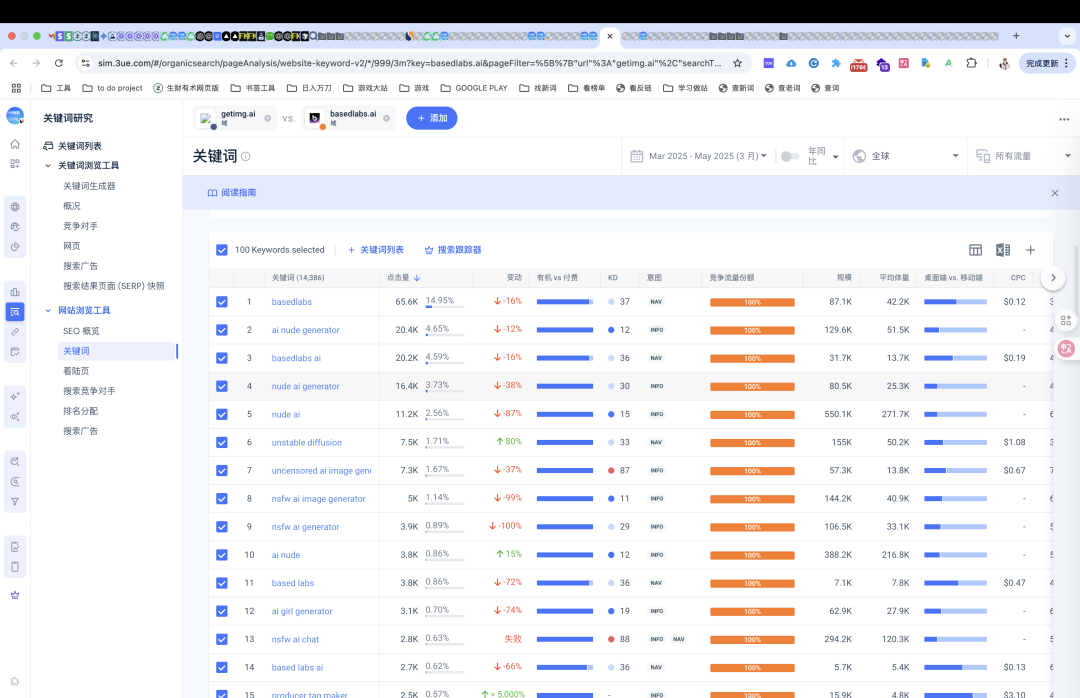Screen dimensions: 1080x698
Task: Uncheck the nsfw ai chat row
Action: 222,639
